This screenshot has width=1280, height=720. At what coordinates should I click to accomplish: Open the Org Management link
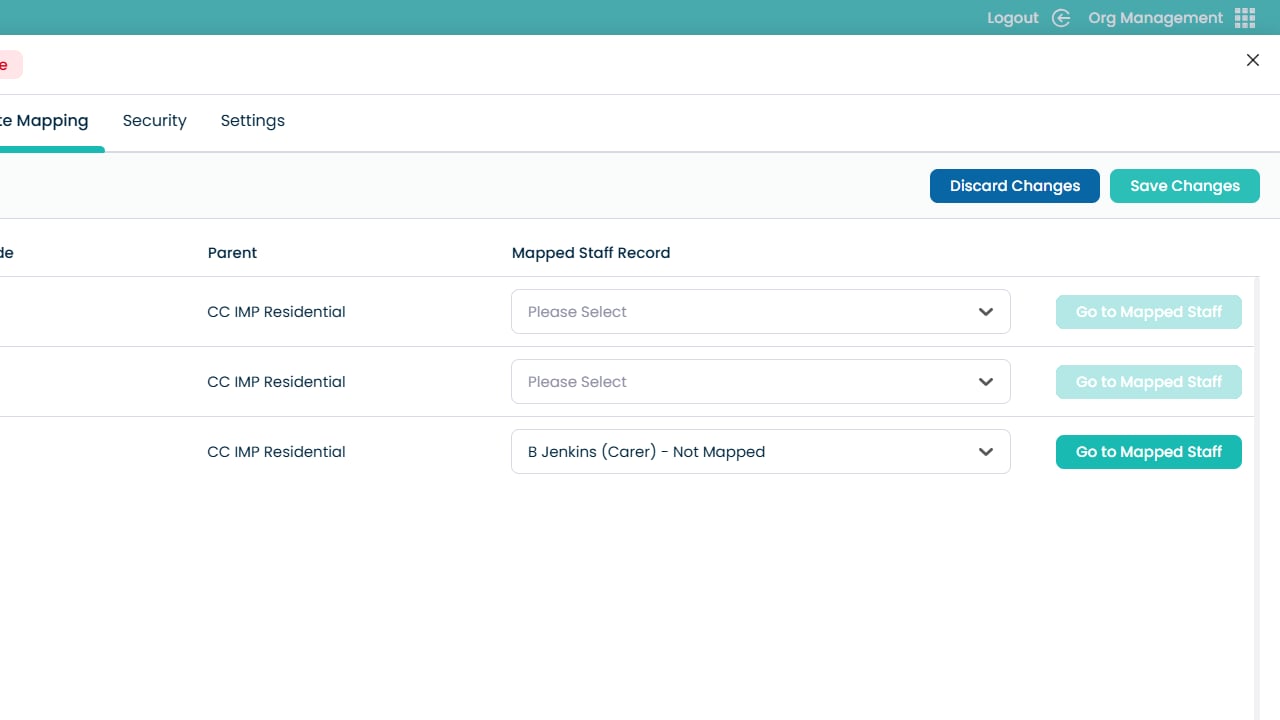(x=1155, y=18)
